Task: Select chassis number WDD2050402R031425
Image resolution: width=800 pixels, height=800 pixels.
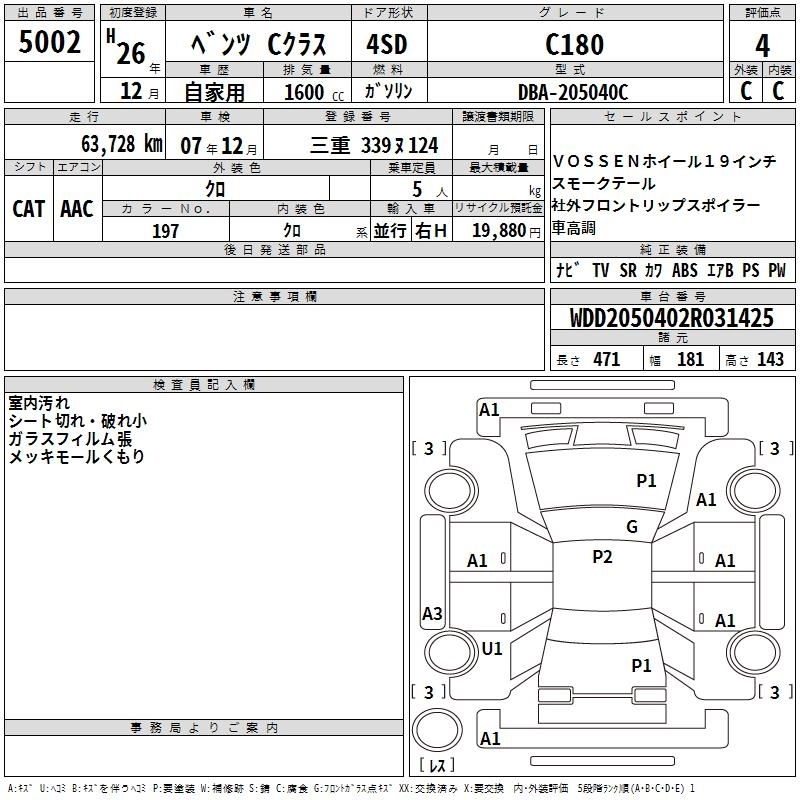Action: [x=672, y=318]
